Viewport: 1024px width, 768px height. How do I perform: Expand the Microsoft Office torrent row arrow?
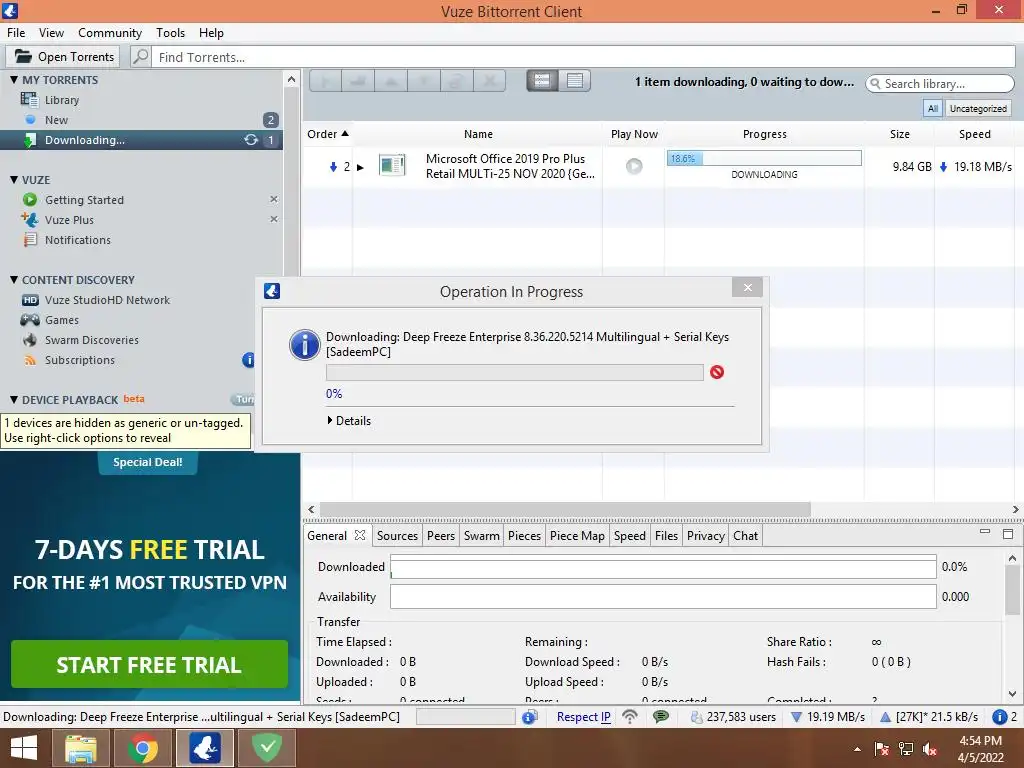point(360,167)
